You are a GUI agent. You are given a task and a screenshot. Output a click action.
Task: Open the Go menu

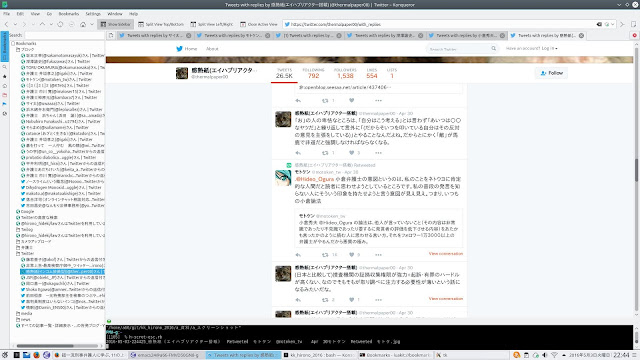[49, 13]
